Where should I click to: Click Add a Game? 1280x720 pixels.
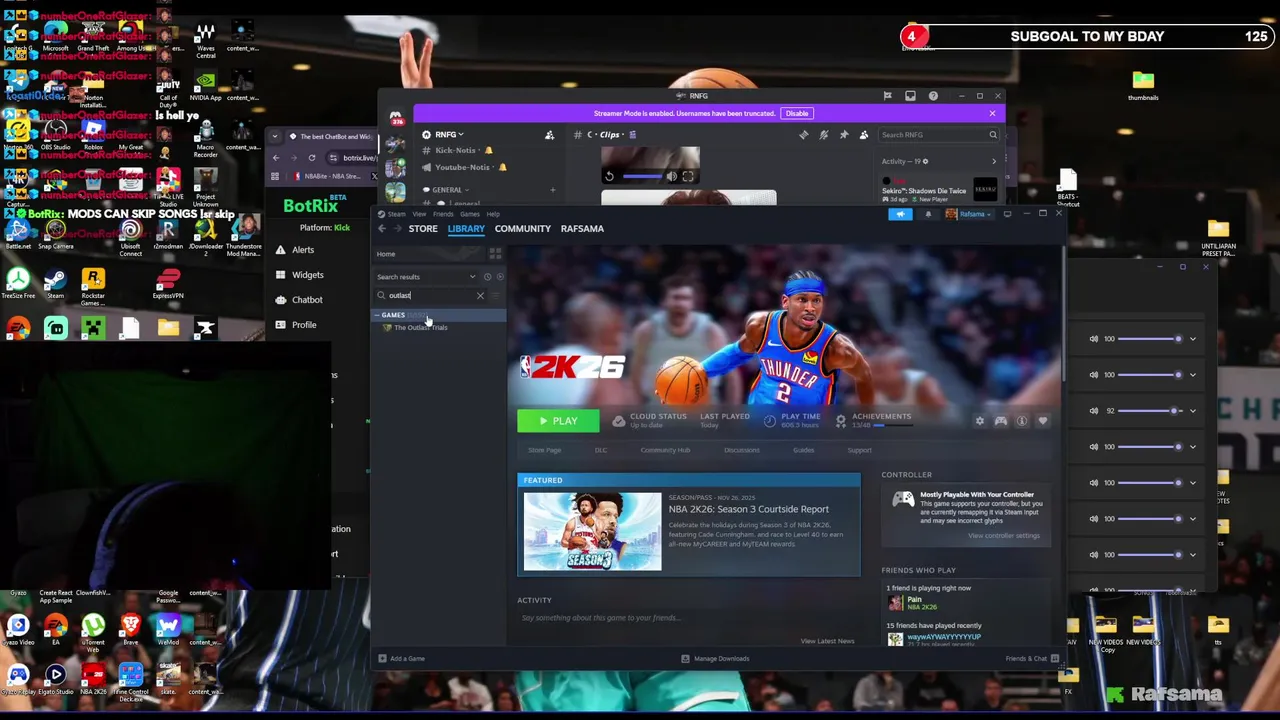[401, 659]
